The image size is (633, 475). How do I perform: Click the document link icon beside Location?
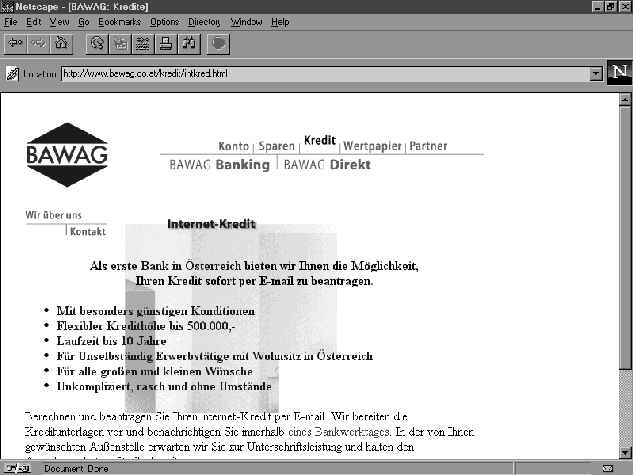point(12,74)
